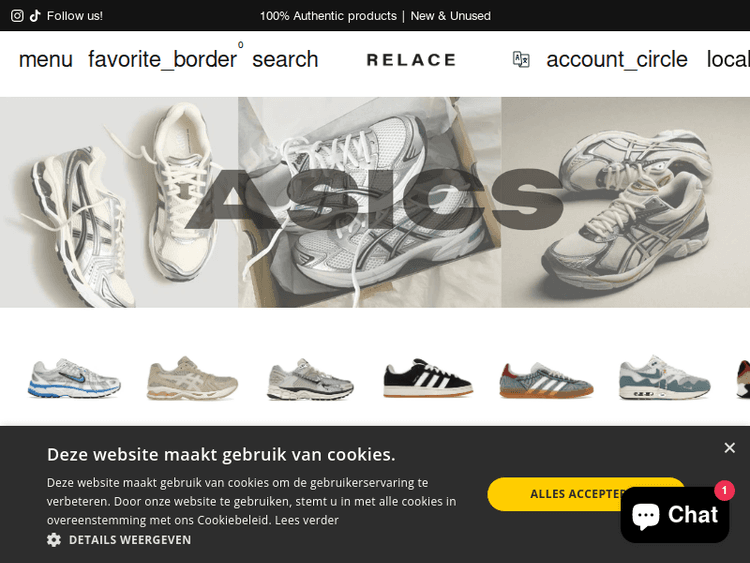This screenshot has height=563, width=750.
Task: Close the cookie banner with X
Action: (729, 448)
